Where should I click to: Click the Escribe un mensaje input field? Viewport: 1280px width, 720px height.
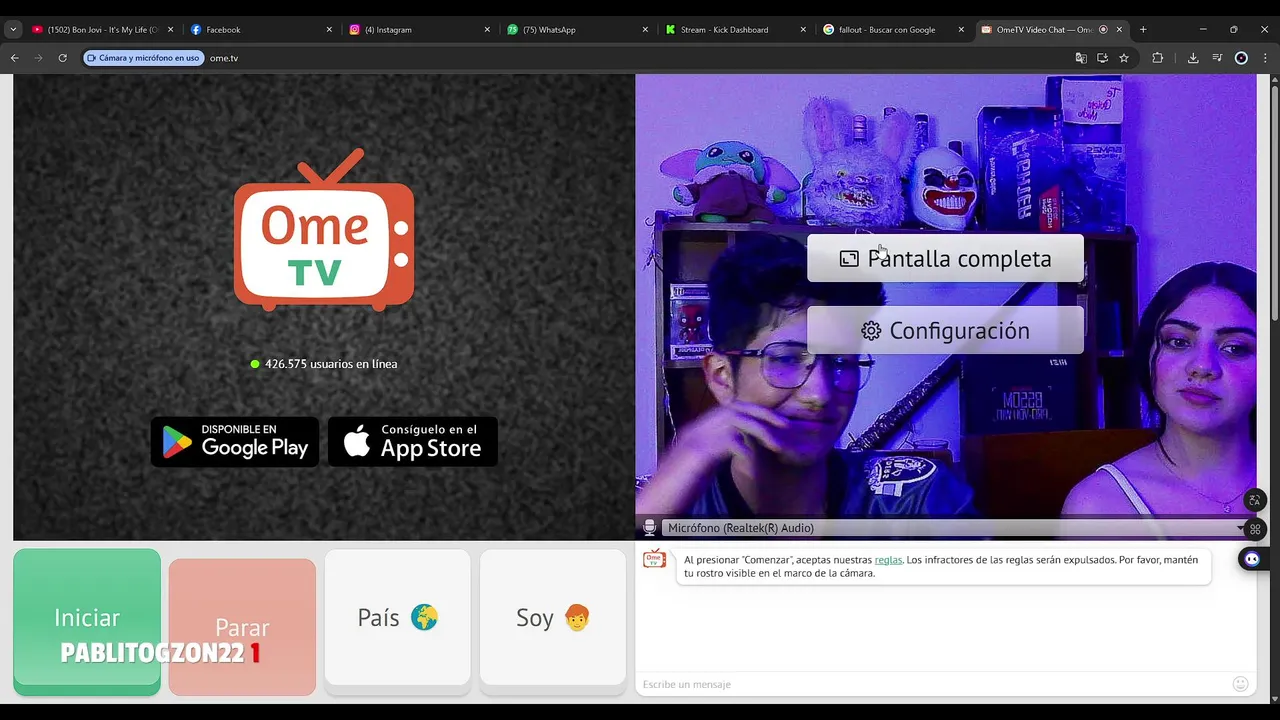coord(935,684)
